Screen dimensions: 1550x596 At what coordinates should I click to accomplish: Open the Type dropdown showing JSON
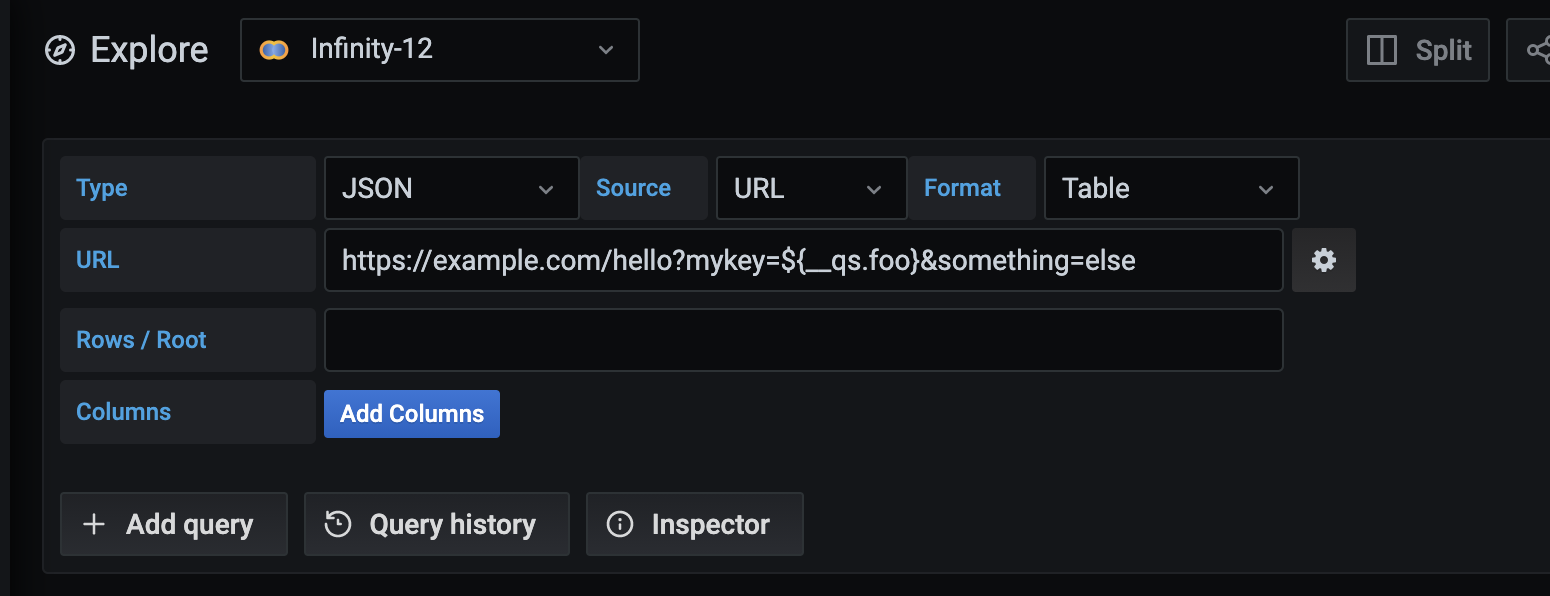pyautogui.click(x=451, y=188)
